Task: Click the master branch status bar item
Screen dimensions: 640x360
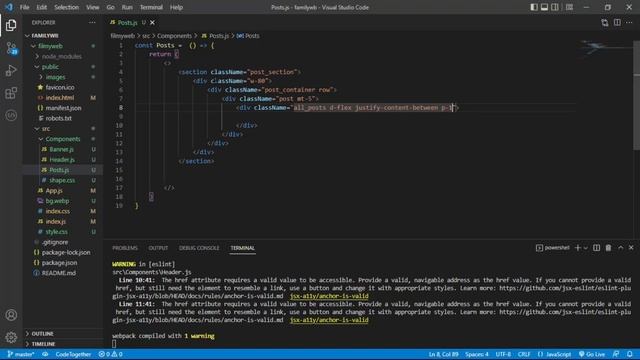Action: coord(20,354)
